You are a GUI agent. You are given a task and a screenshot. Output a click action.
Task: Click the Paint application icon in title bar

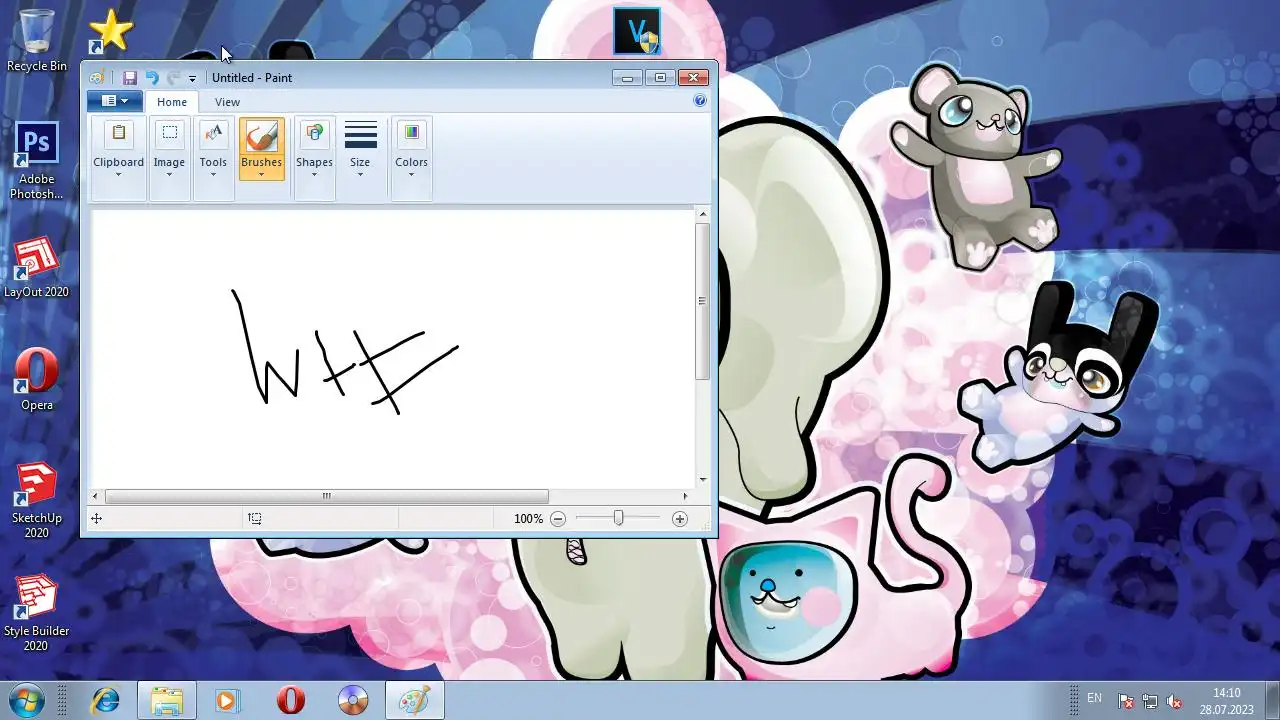pos(97,78)
